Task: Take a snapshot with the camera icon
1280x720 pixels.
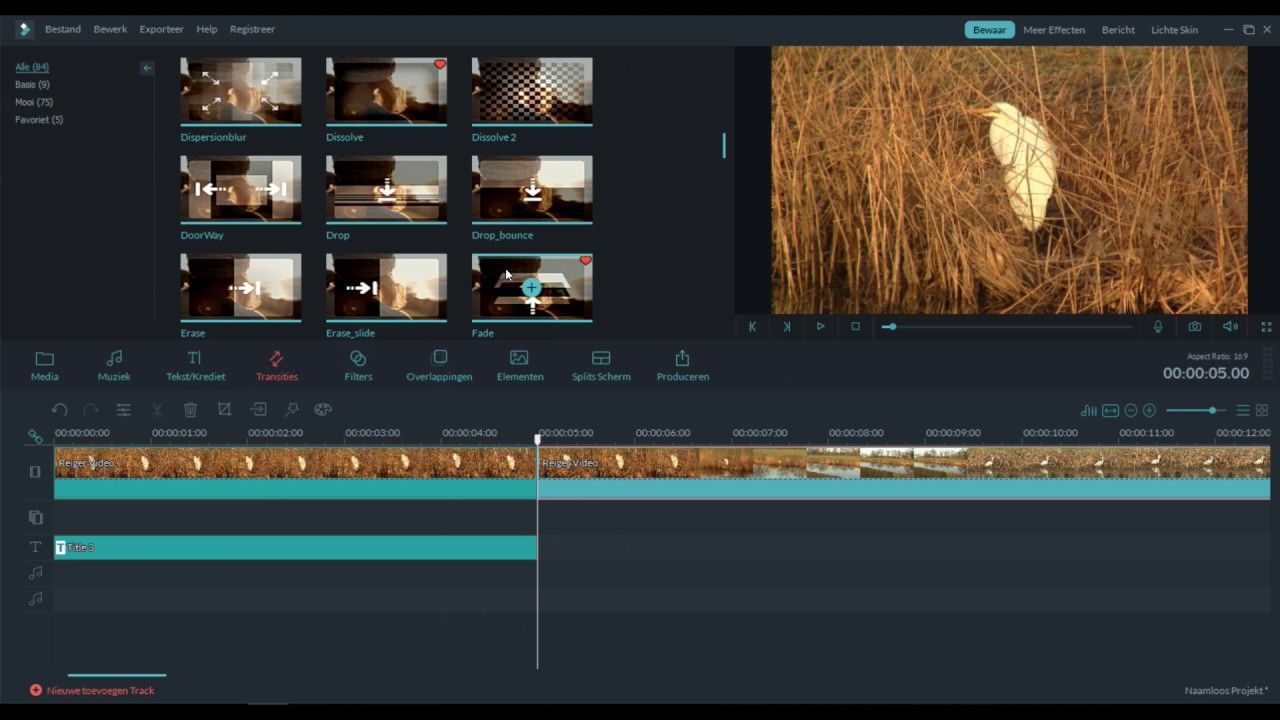Action: pyautogui.click(x=1194, y=326)
